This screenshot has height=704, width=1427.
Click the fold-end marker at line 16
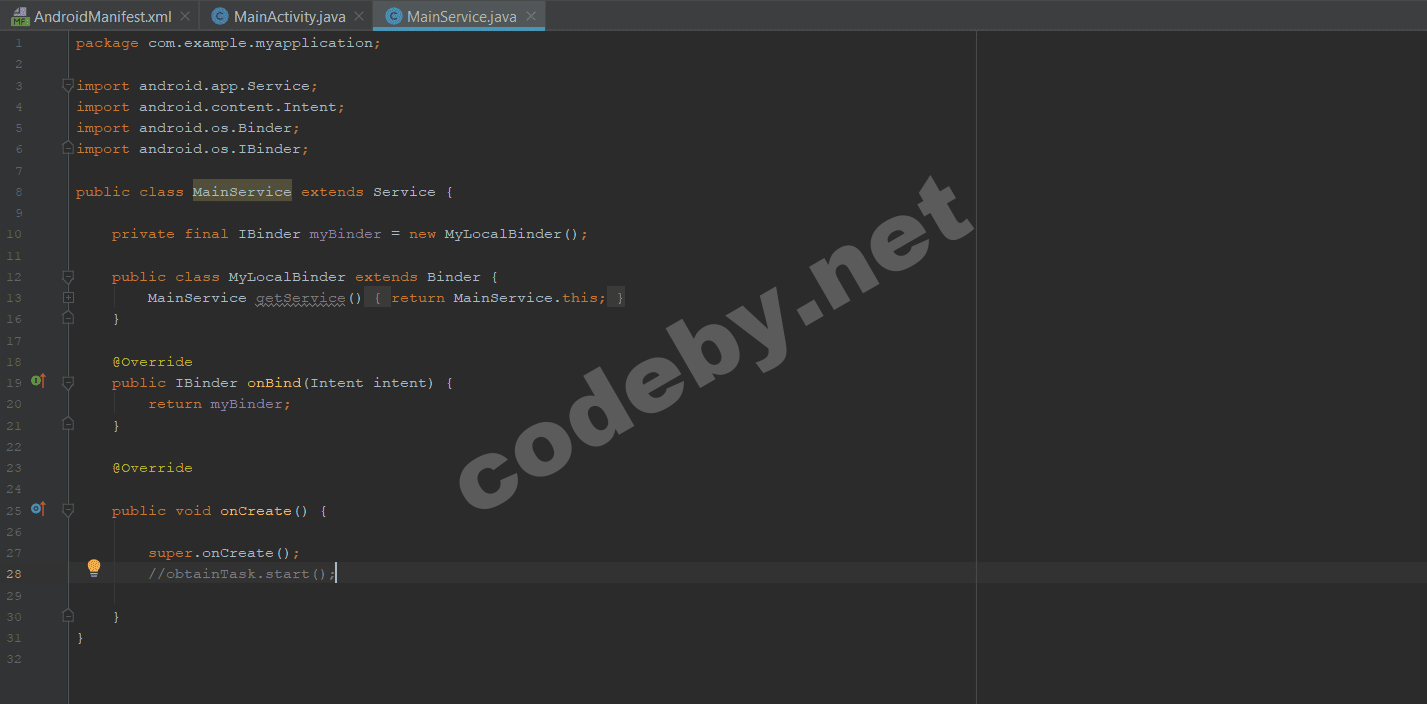pyautogui.click(x=68, y=318)
